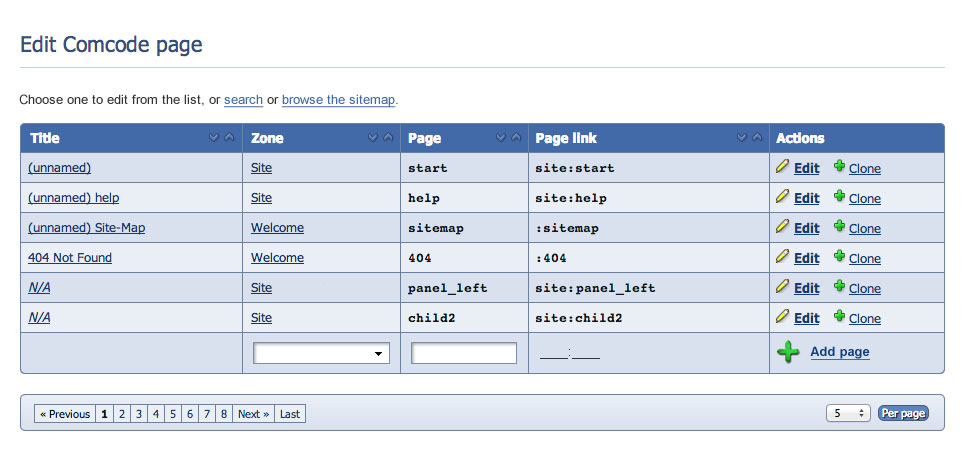Sort Title column descending arrow
The width and height of the screenshot is (965, 464).
(214, 138)
